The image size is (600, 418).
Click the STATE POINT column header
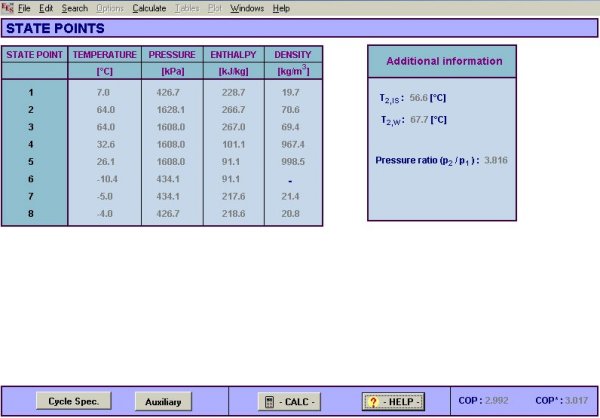click(34, 55)
